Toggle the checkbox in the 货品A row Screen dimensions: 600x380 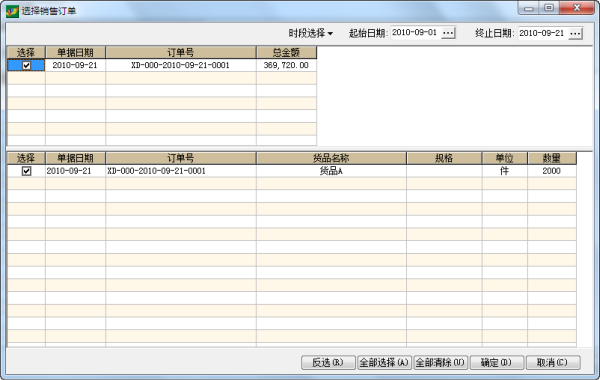coord(26,171)
